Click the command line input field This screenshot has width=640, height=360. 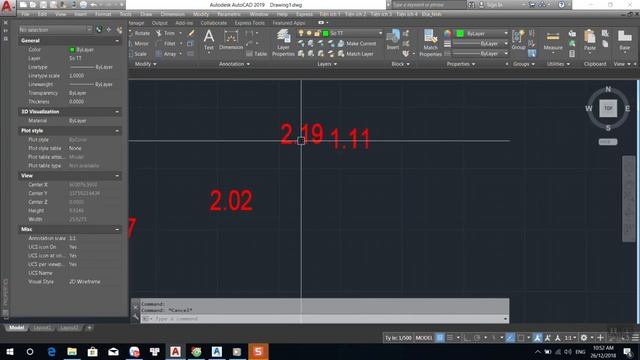324,319
